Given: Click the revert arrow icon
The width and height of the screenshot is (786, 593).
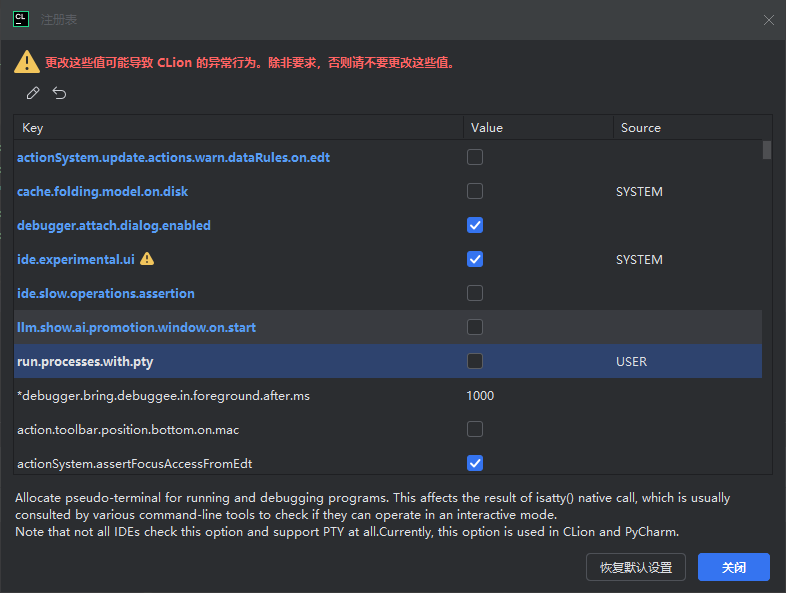Looking at the screenshot, I should coord(59,93).
